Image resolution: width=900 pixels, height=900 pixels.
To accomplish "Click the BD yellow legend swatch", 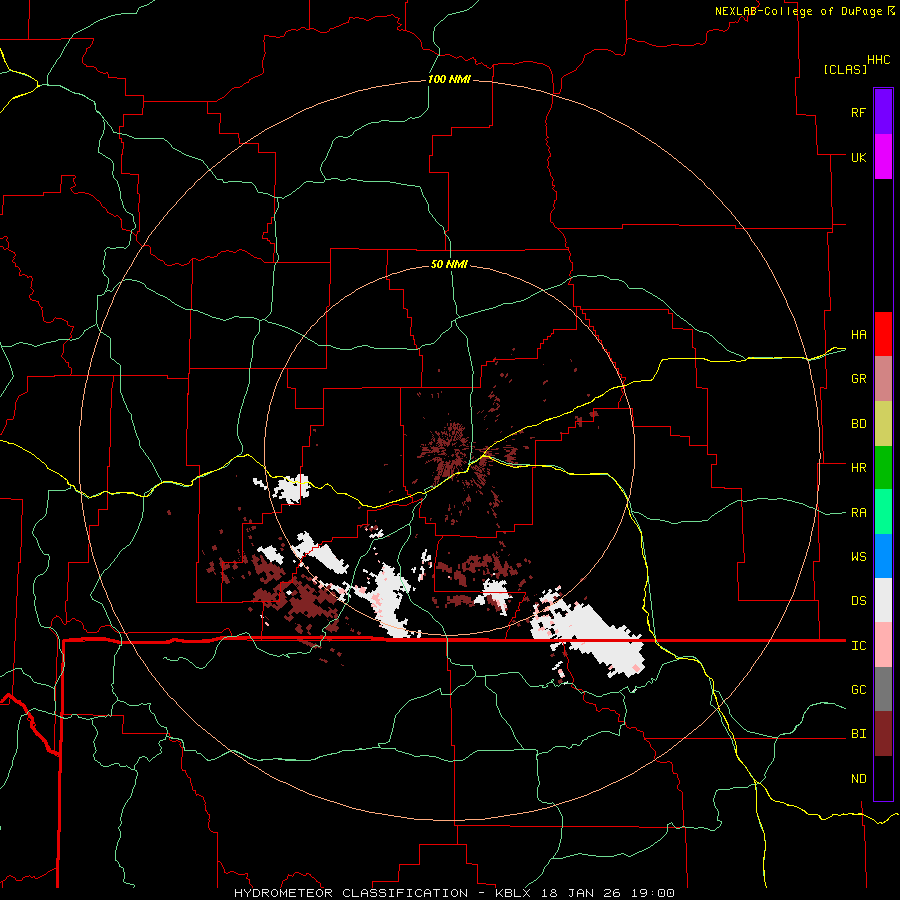I will tap(883, 424).
